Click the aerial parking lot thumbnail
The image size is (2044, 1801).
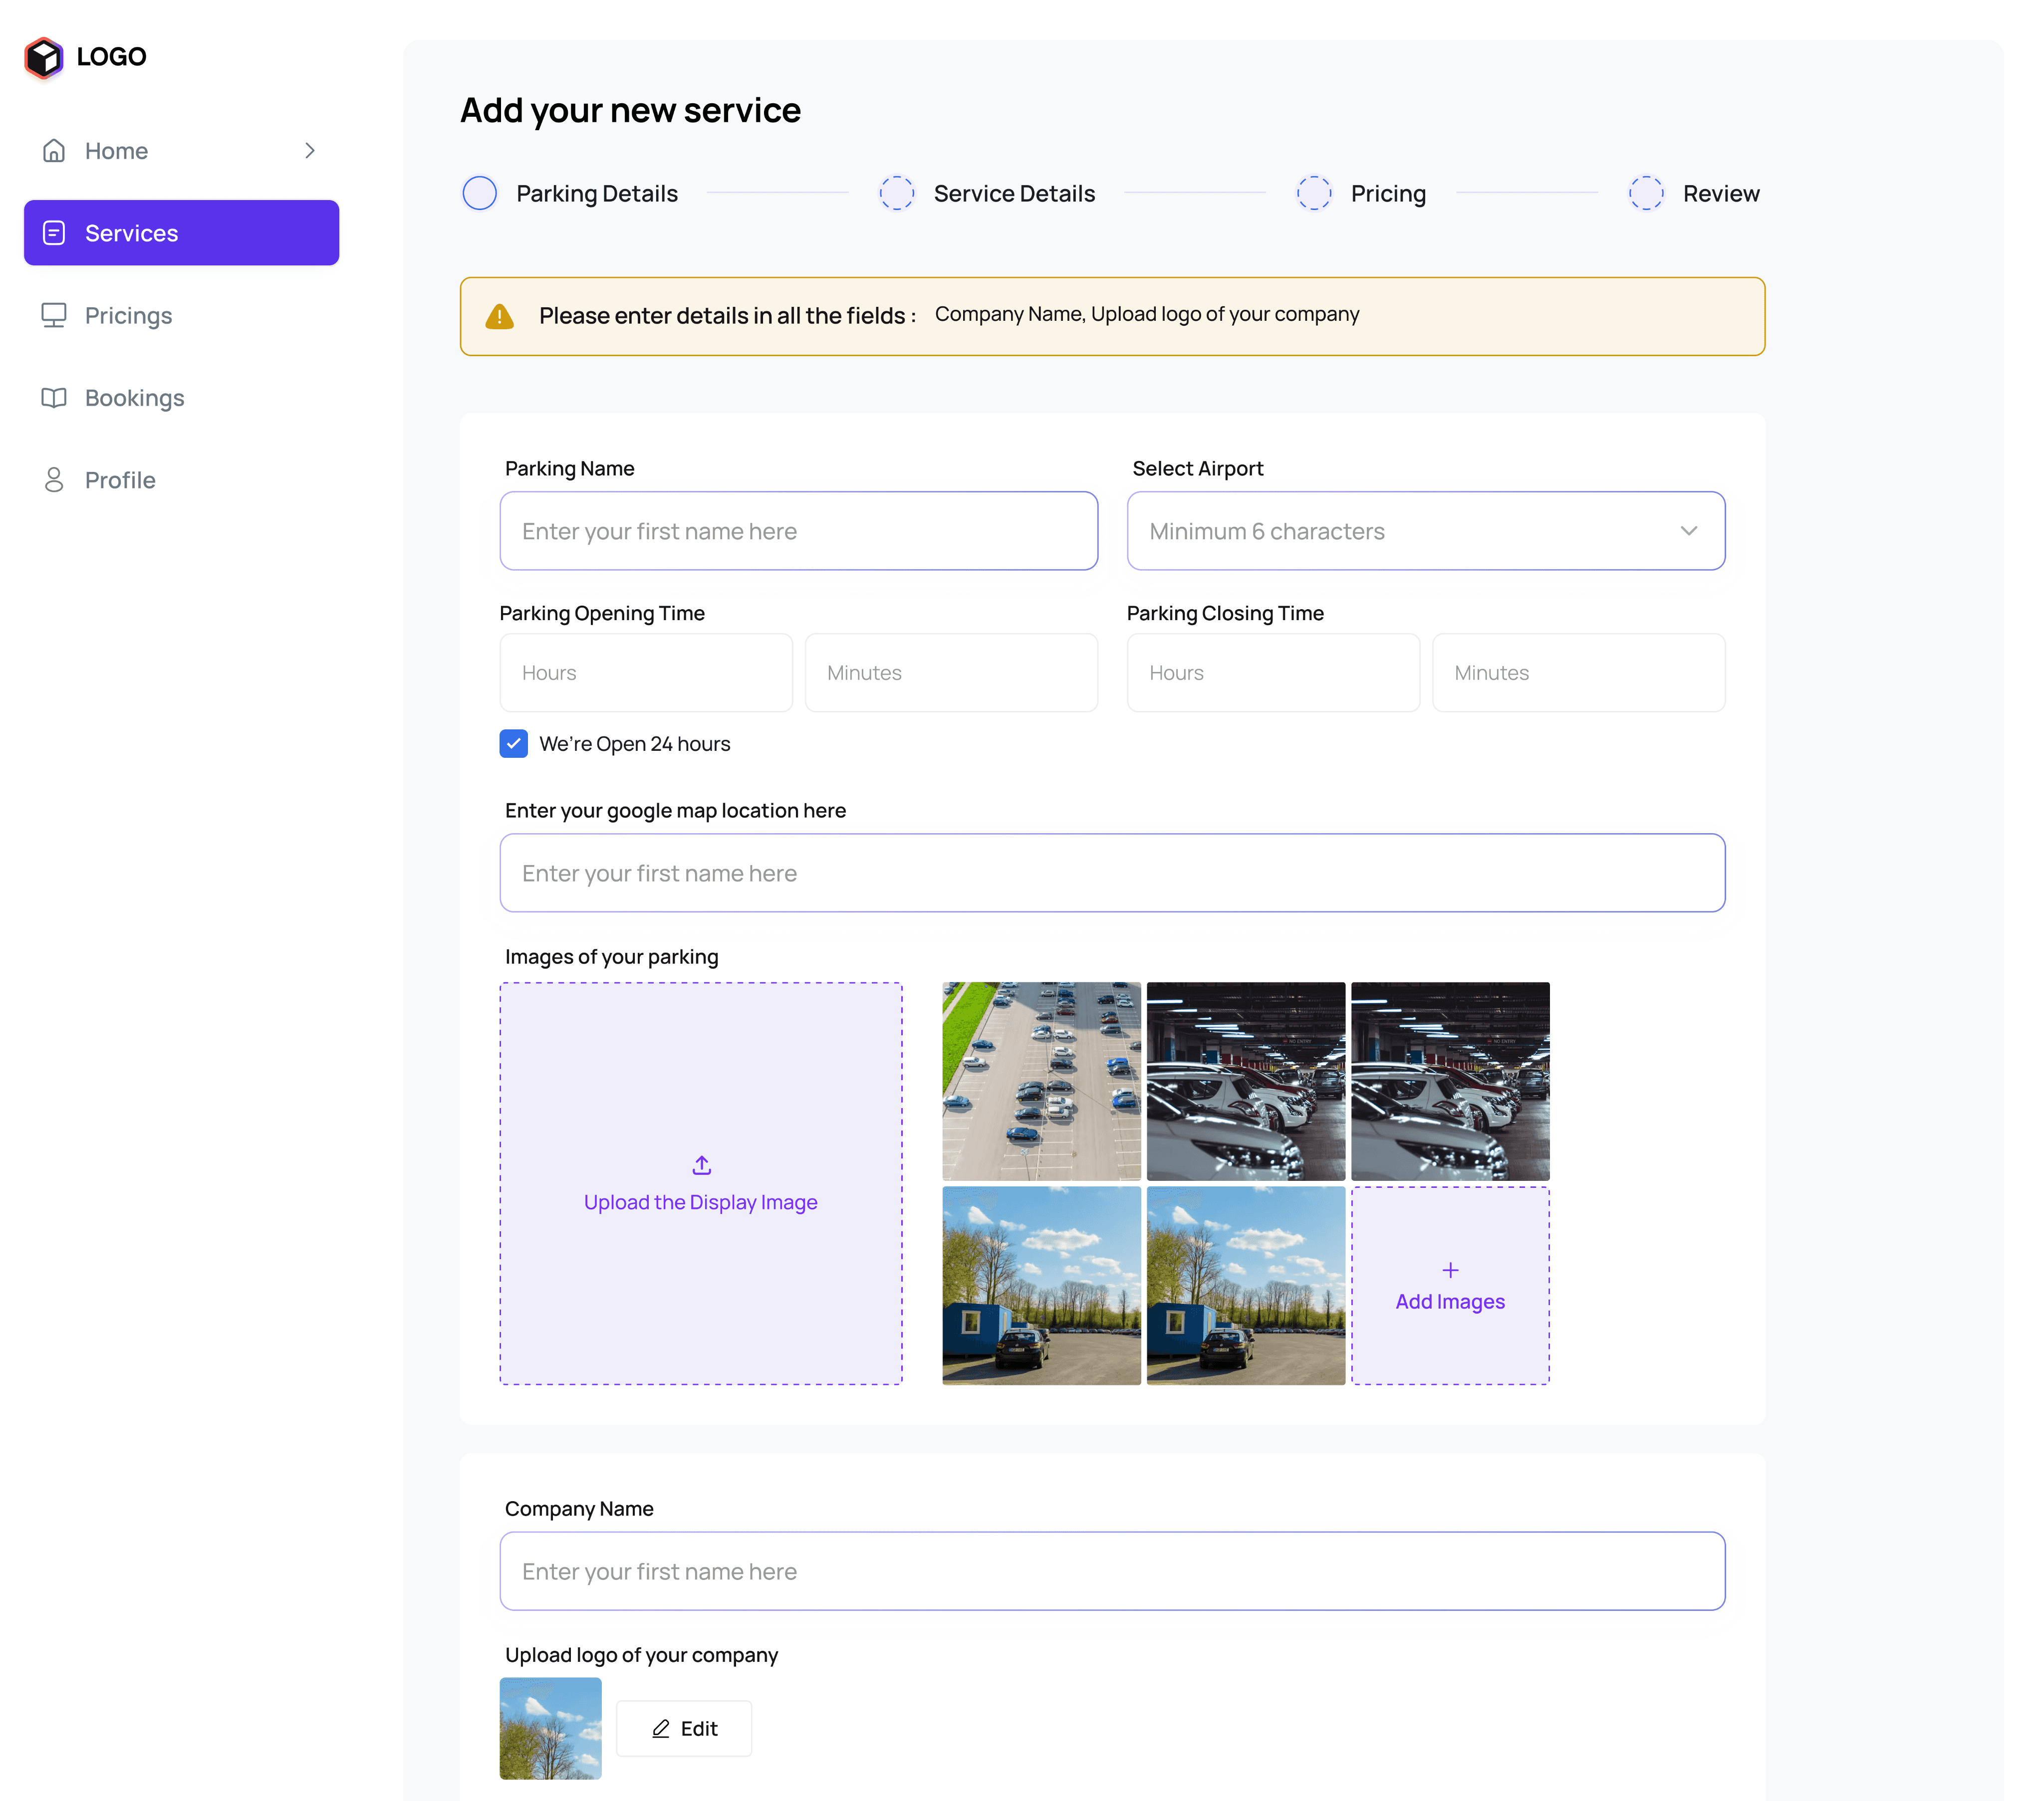[x=1041, y=1081]
